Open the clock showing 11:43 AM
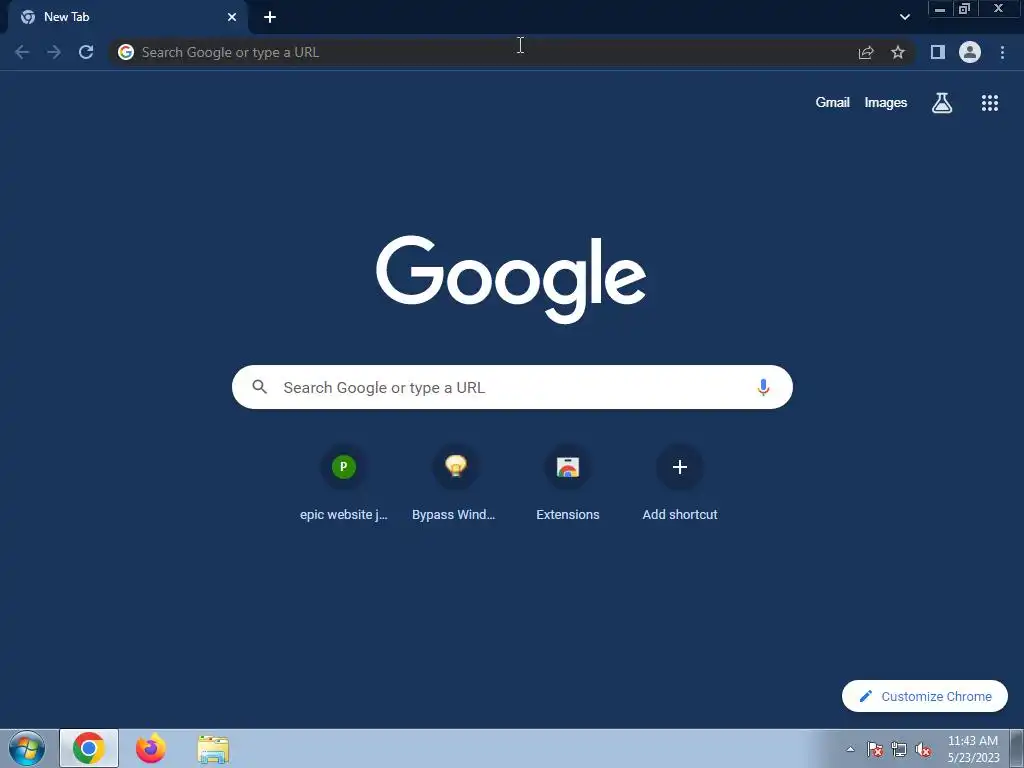1024x768 pixels. pos(973,749)
